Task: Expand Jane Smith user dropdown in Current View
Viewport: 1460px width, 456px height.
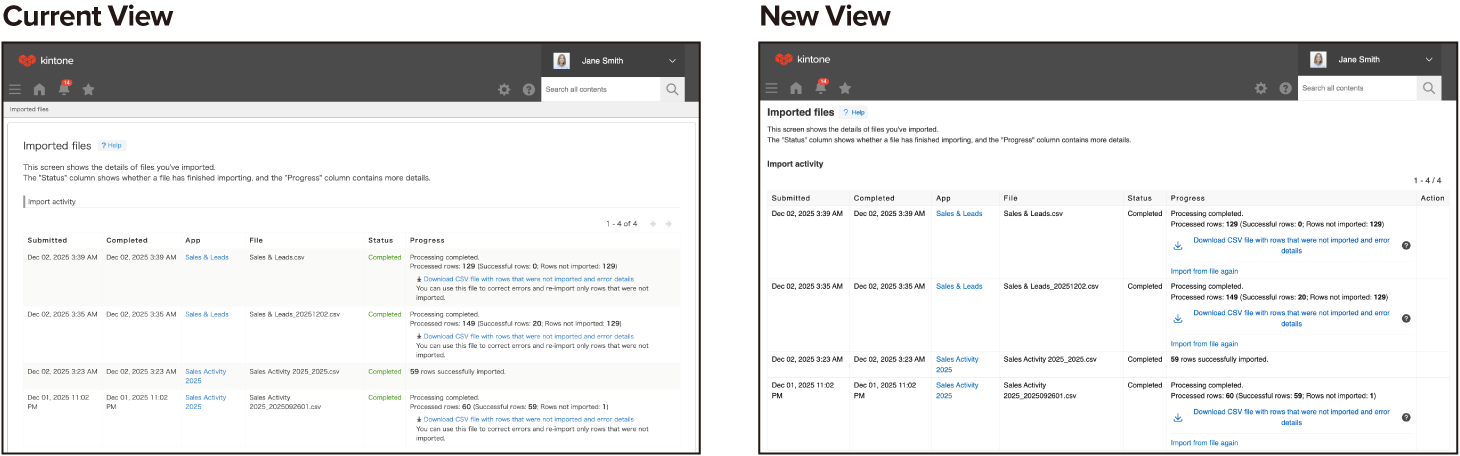Action: pos(672,61)
